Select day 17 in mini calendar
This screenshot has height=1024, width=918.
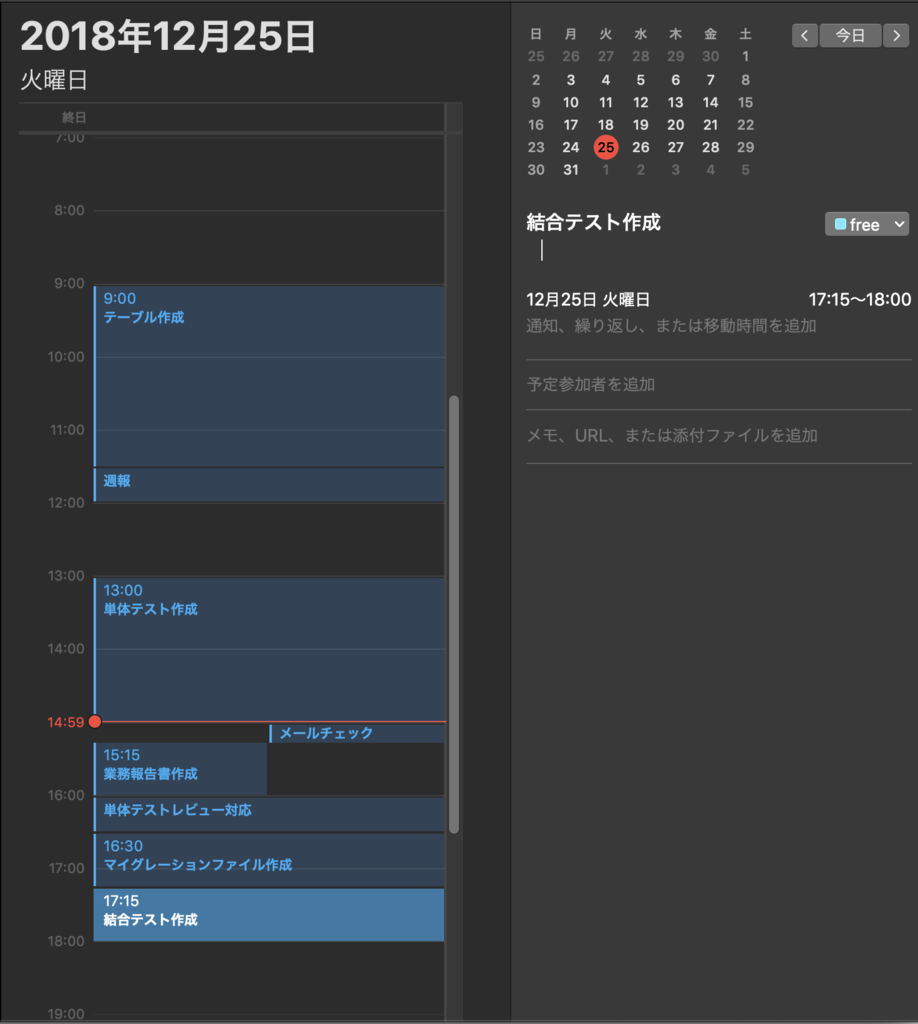click(571, 125)
